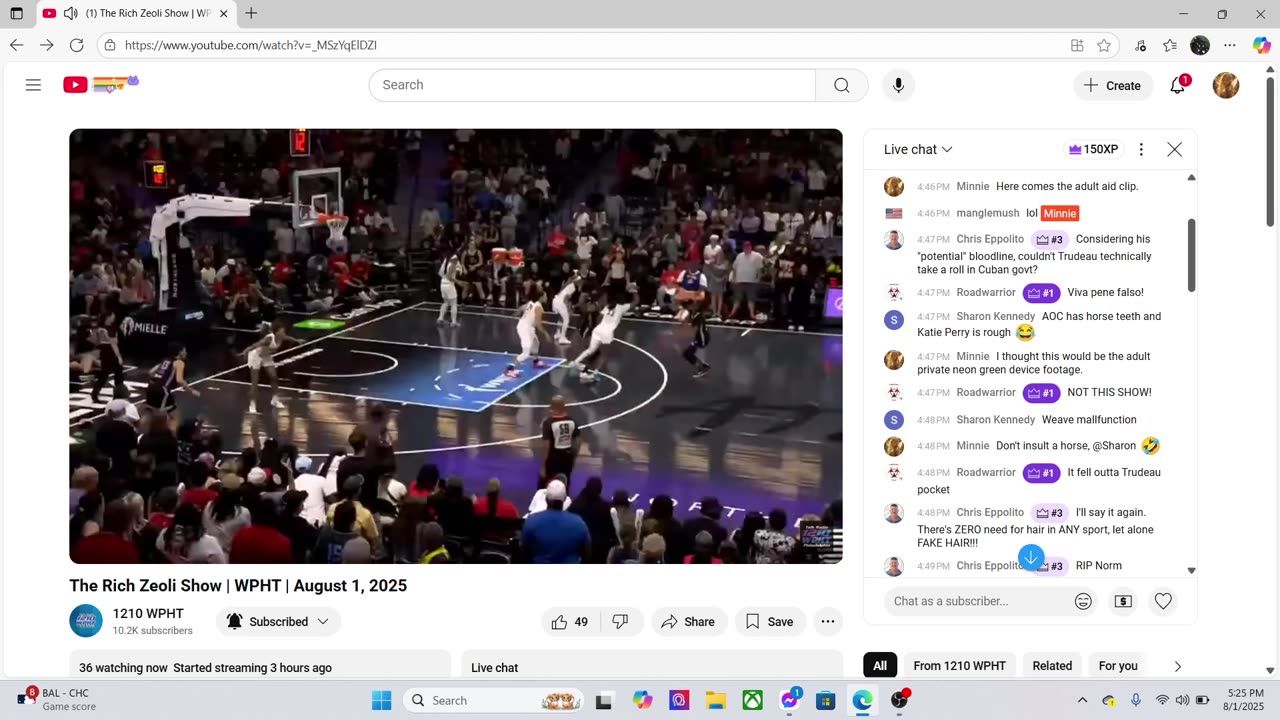Open the Edge settings ellipsis menu

pos(1230,45)
